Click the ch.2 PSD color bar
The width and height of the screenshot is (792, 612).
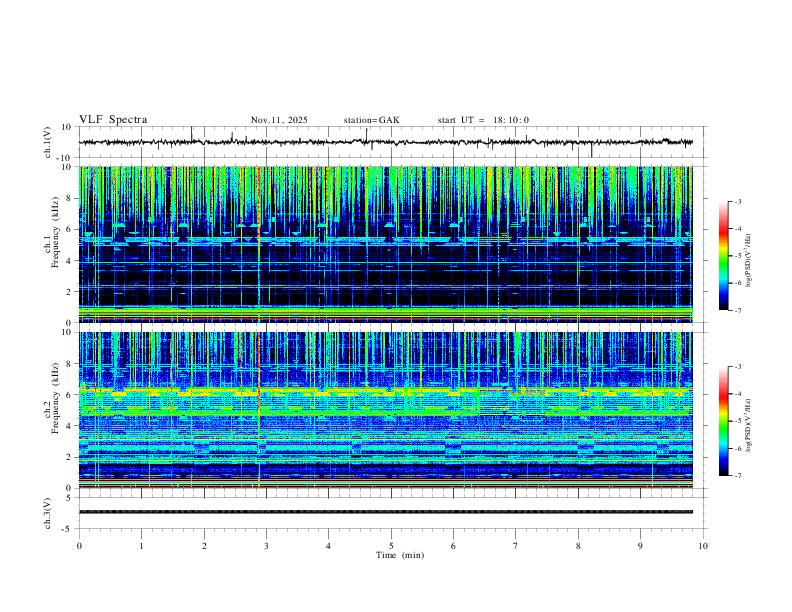click(724, 421)
